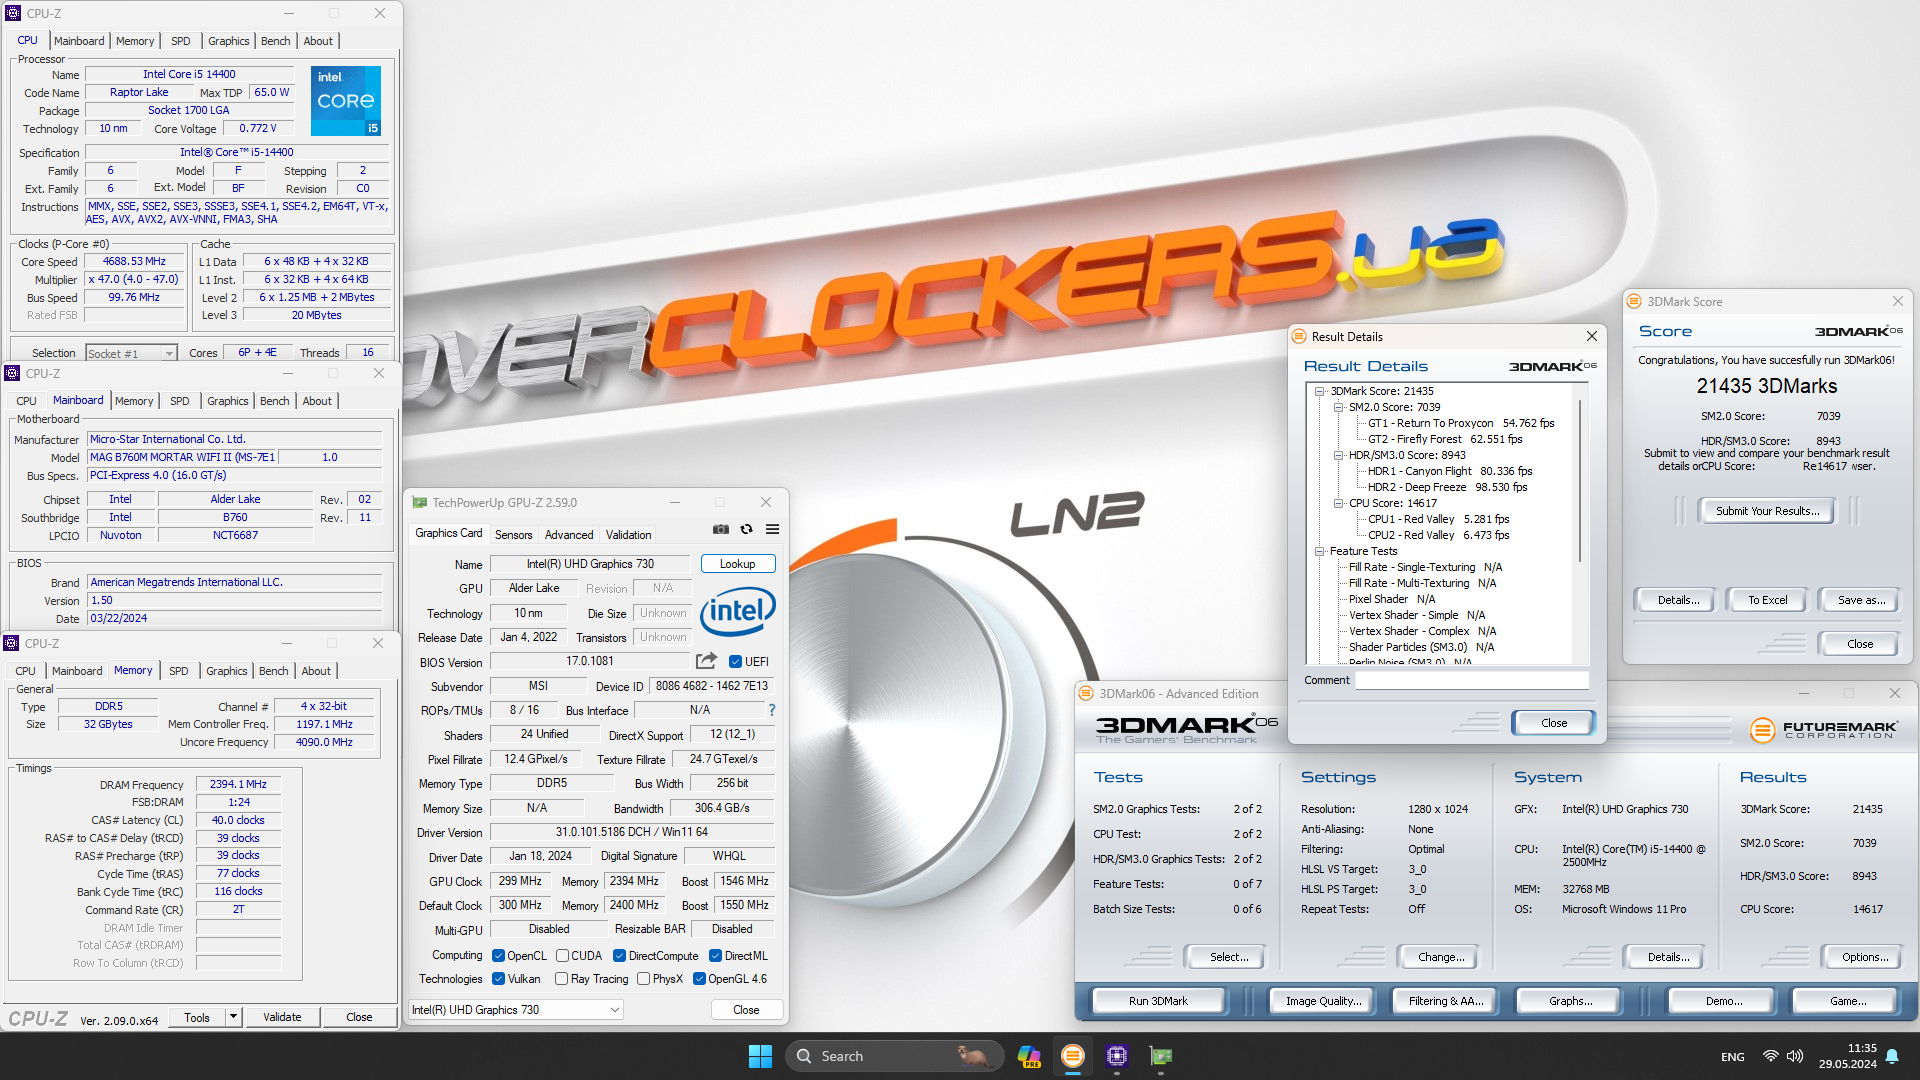Screen dimensions: 1920x1080
Task: Click the network icon in system tray
Action: [1770, 1056]
